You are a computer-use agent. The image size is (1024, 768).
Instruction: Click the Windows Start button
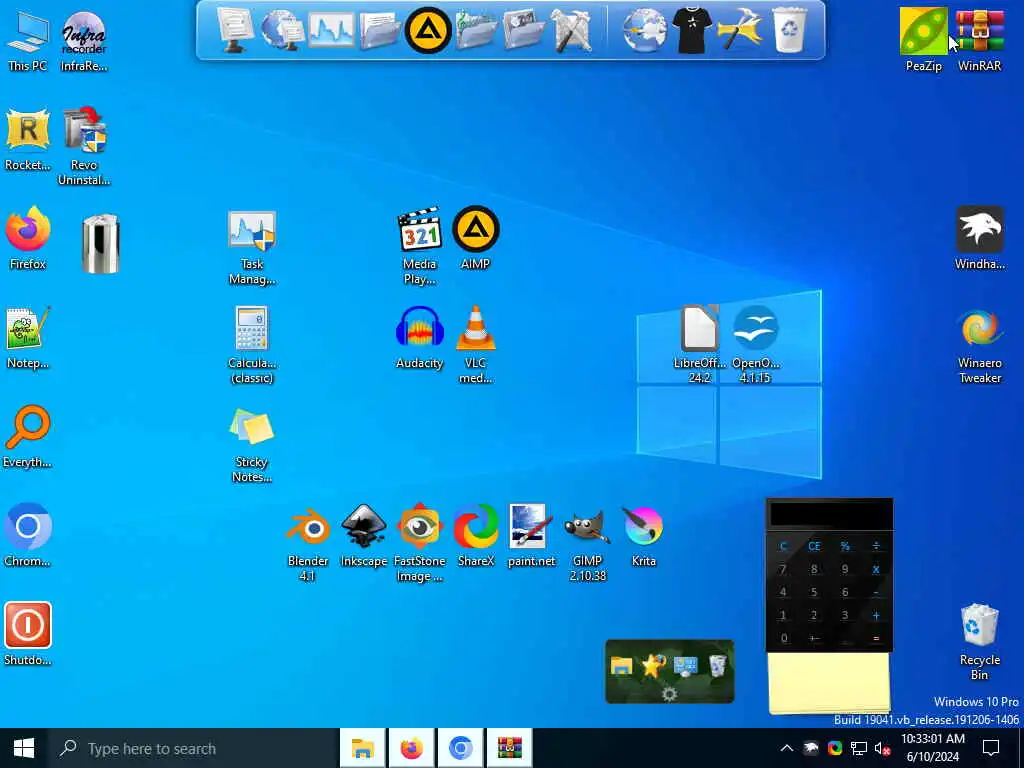tap(24, 748)
